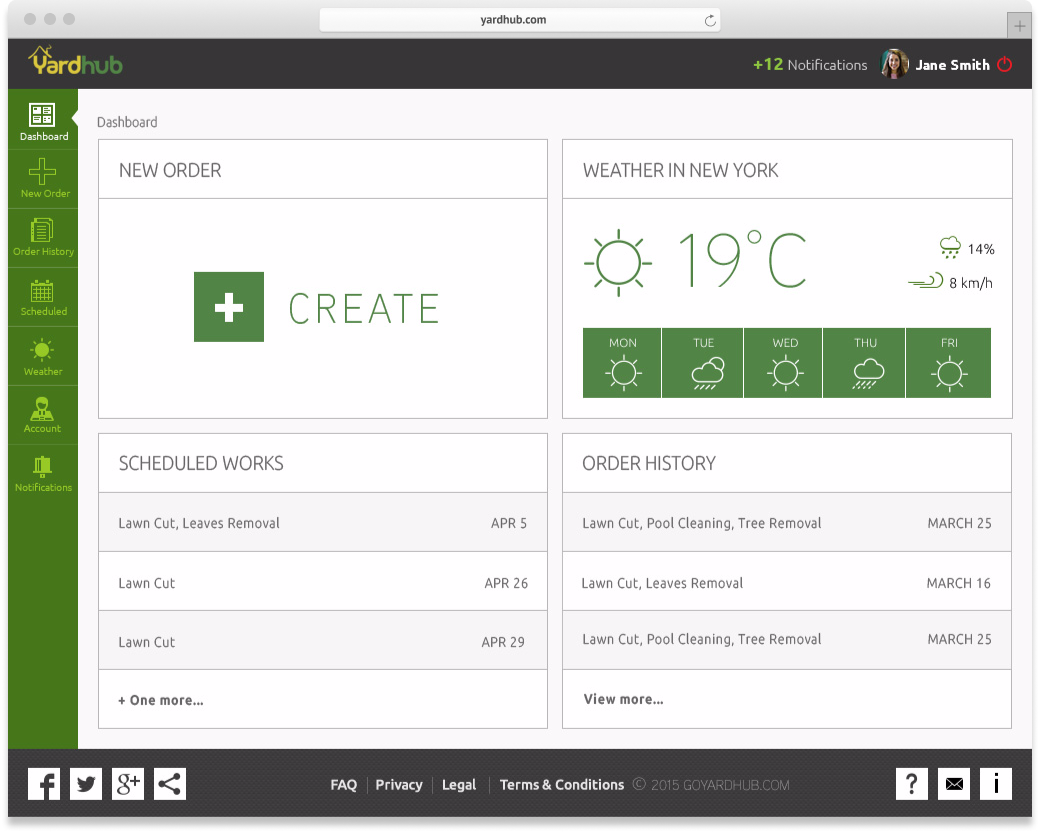
Task: Open scheduled work dated APR 5
Action: point(323,523)
